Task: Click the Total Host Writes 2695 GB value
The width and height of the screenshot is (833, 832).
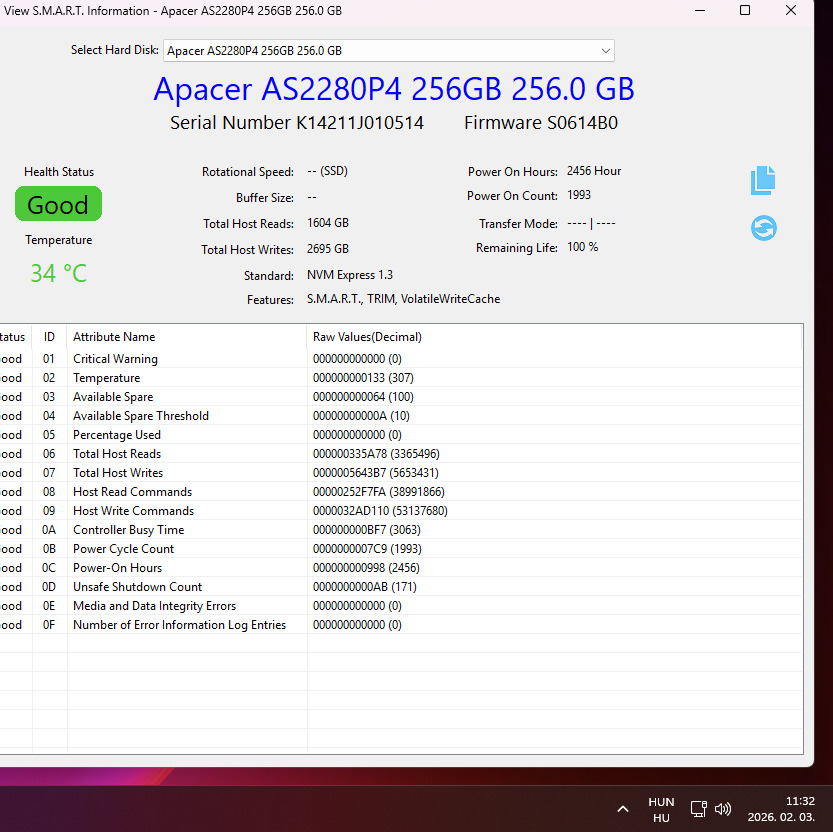Action: [x=328, y=249]
